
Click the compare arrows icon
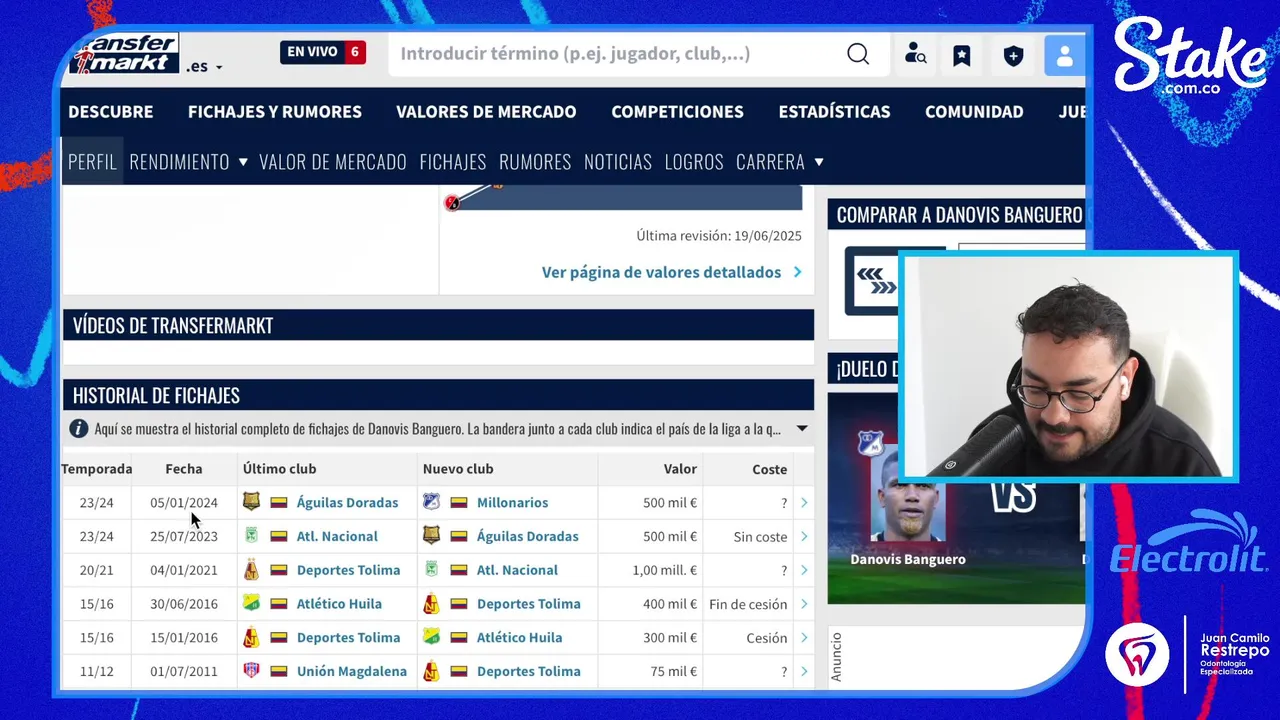877,282
